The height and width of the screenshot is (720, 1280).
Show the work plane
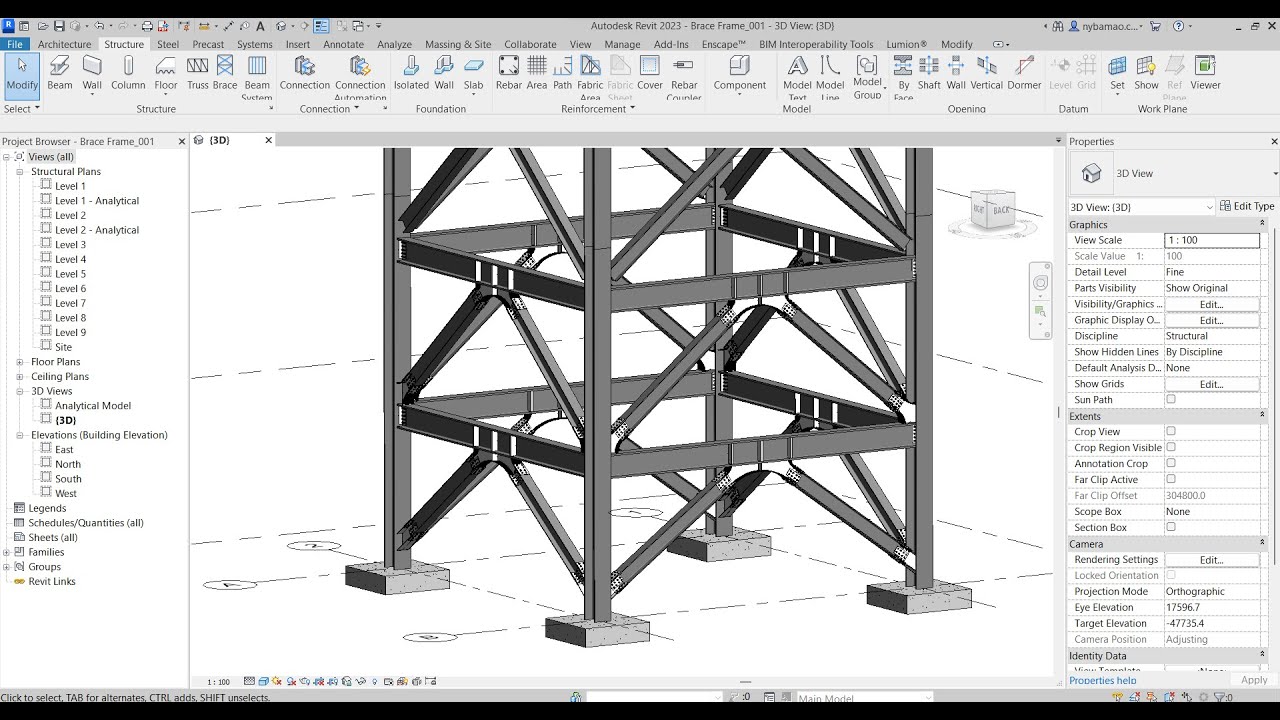tap(1147, 74)
